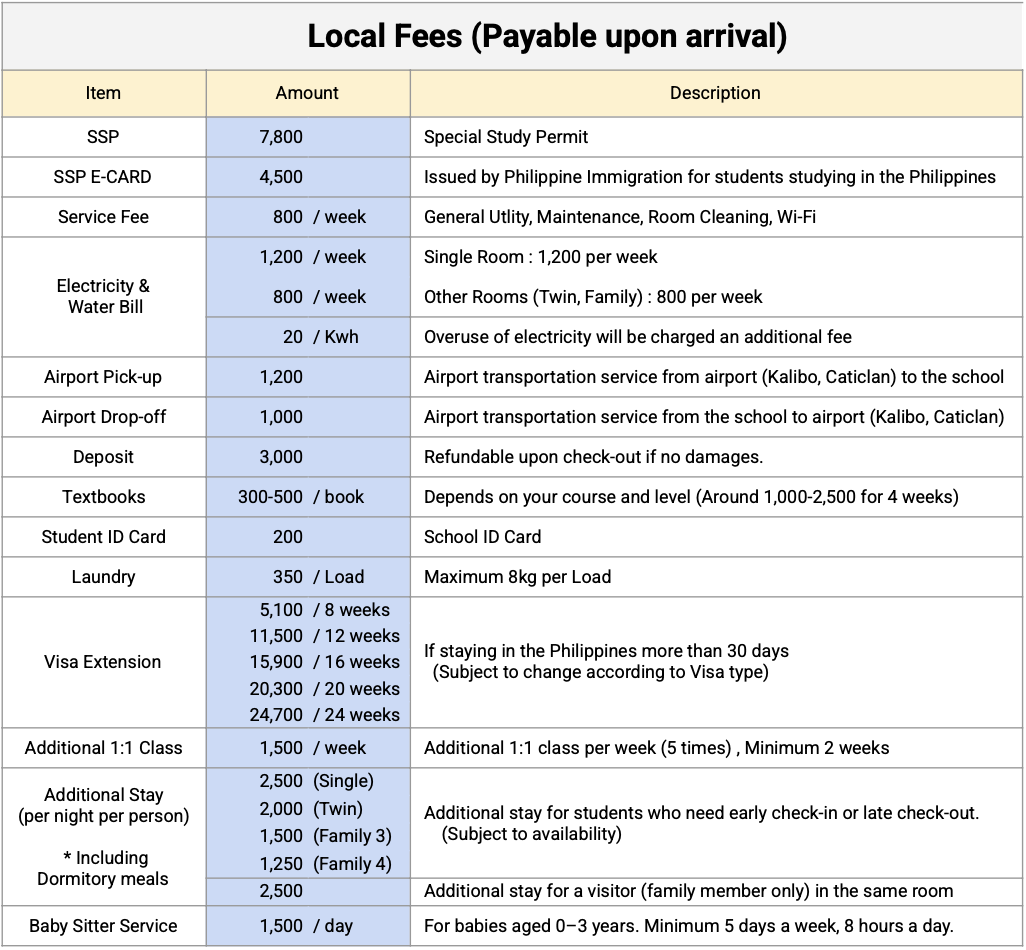Click the SSP amount cell 7,800
Viewport: 1026px width, 950px height.
(308, 137)
